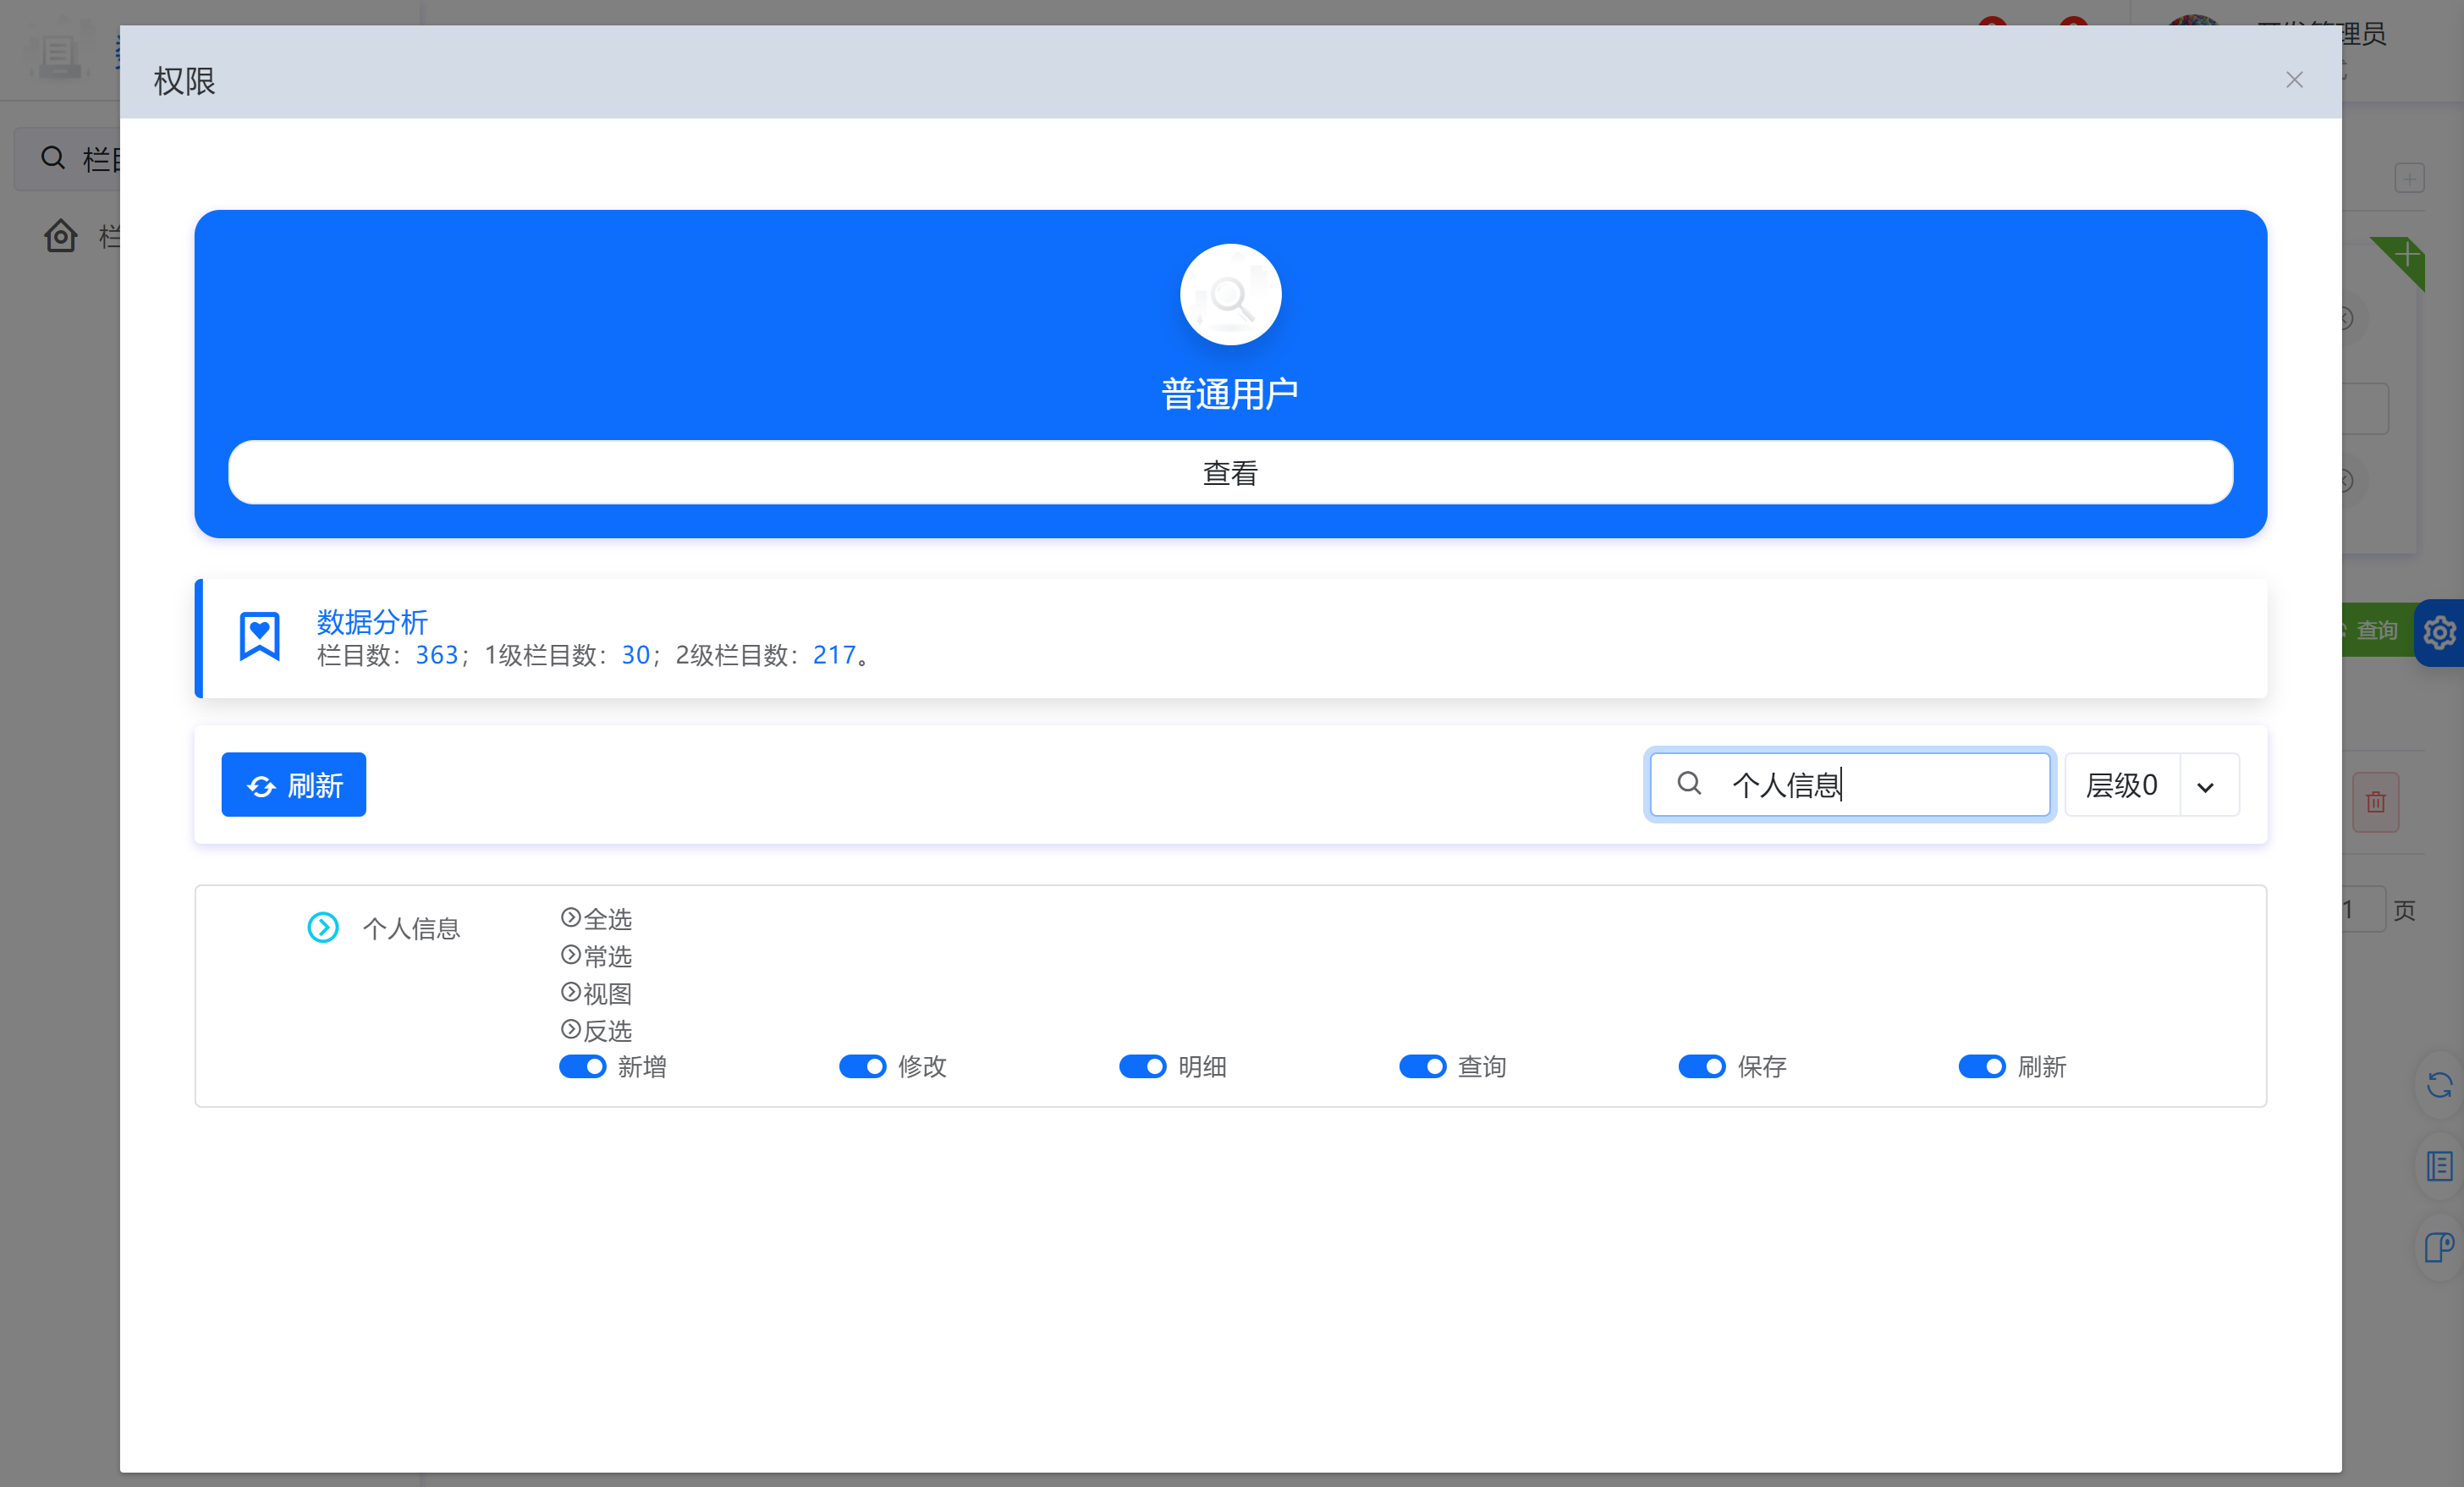Close the 权限 dialog
The image size is (2464, 1487).
[x=2294, y=80]
